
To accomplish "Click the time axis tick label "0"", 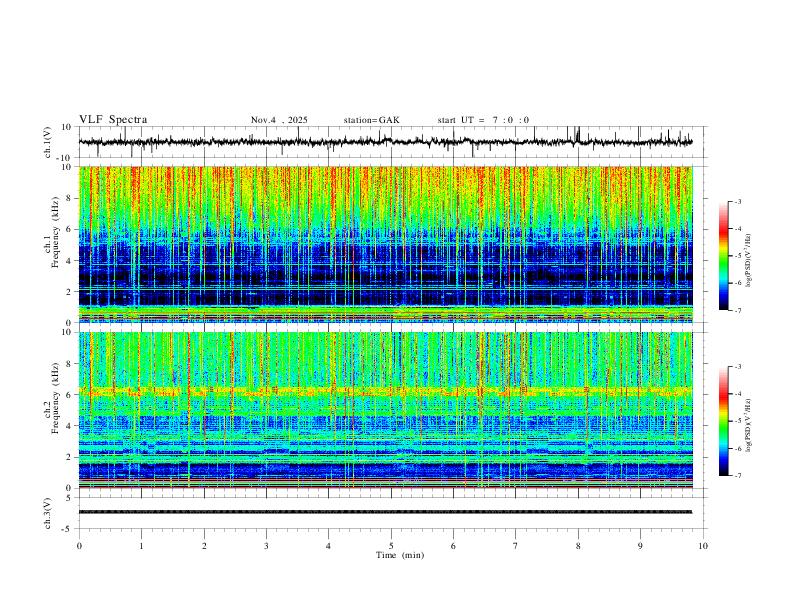I will click(79, 546).
